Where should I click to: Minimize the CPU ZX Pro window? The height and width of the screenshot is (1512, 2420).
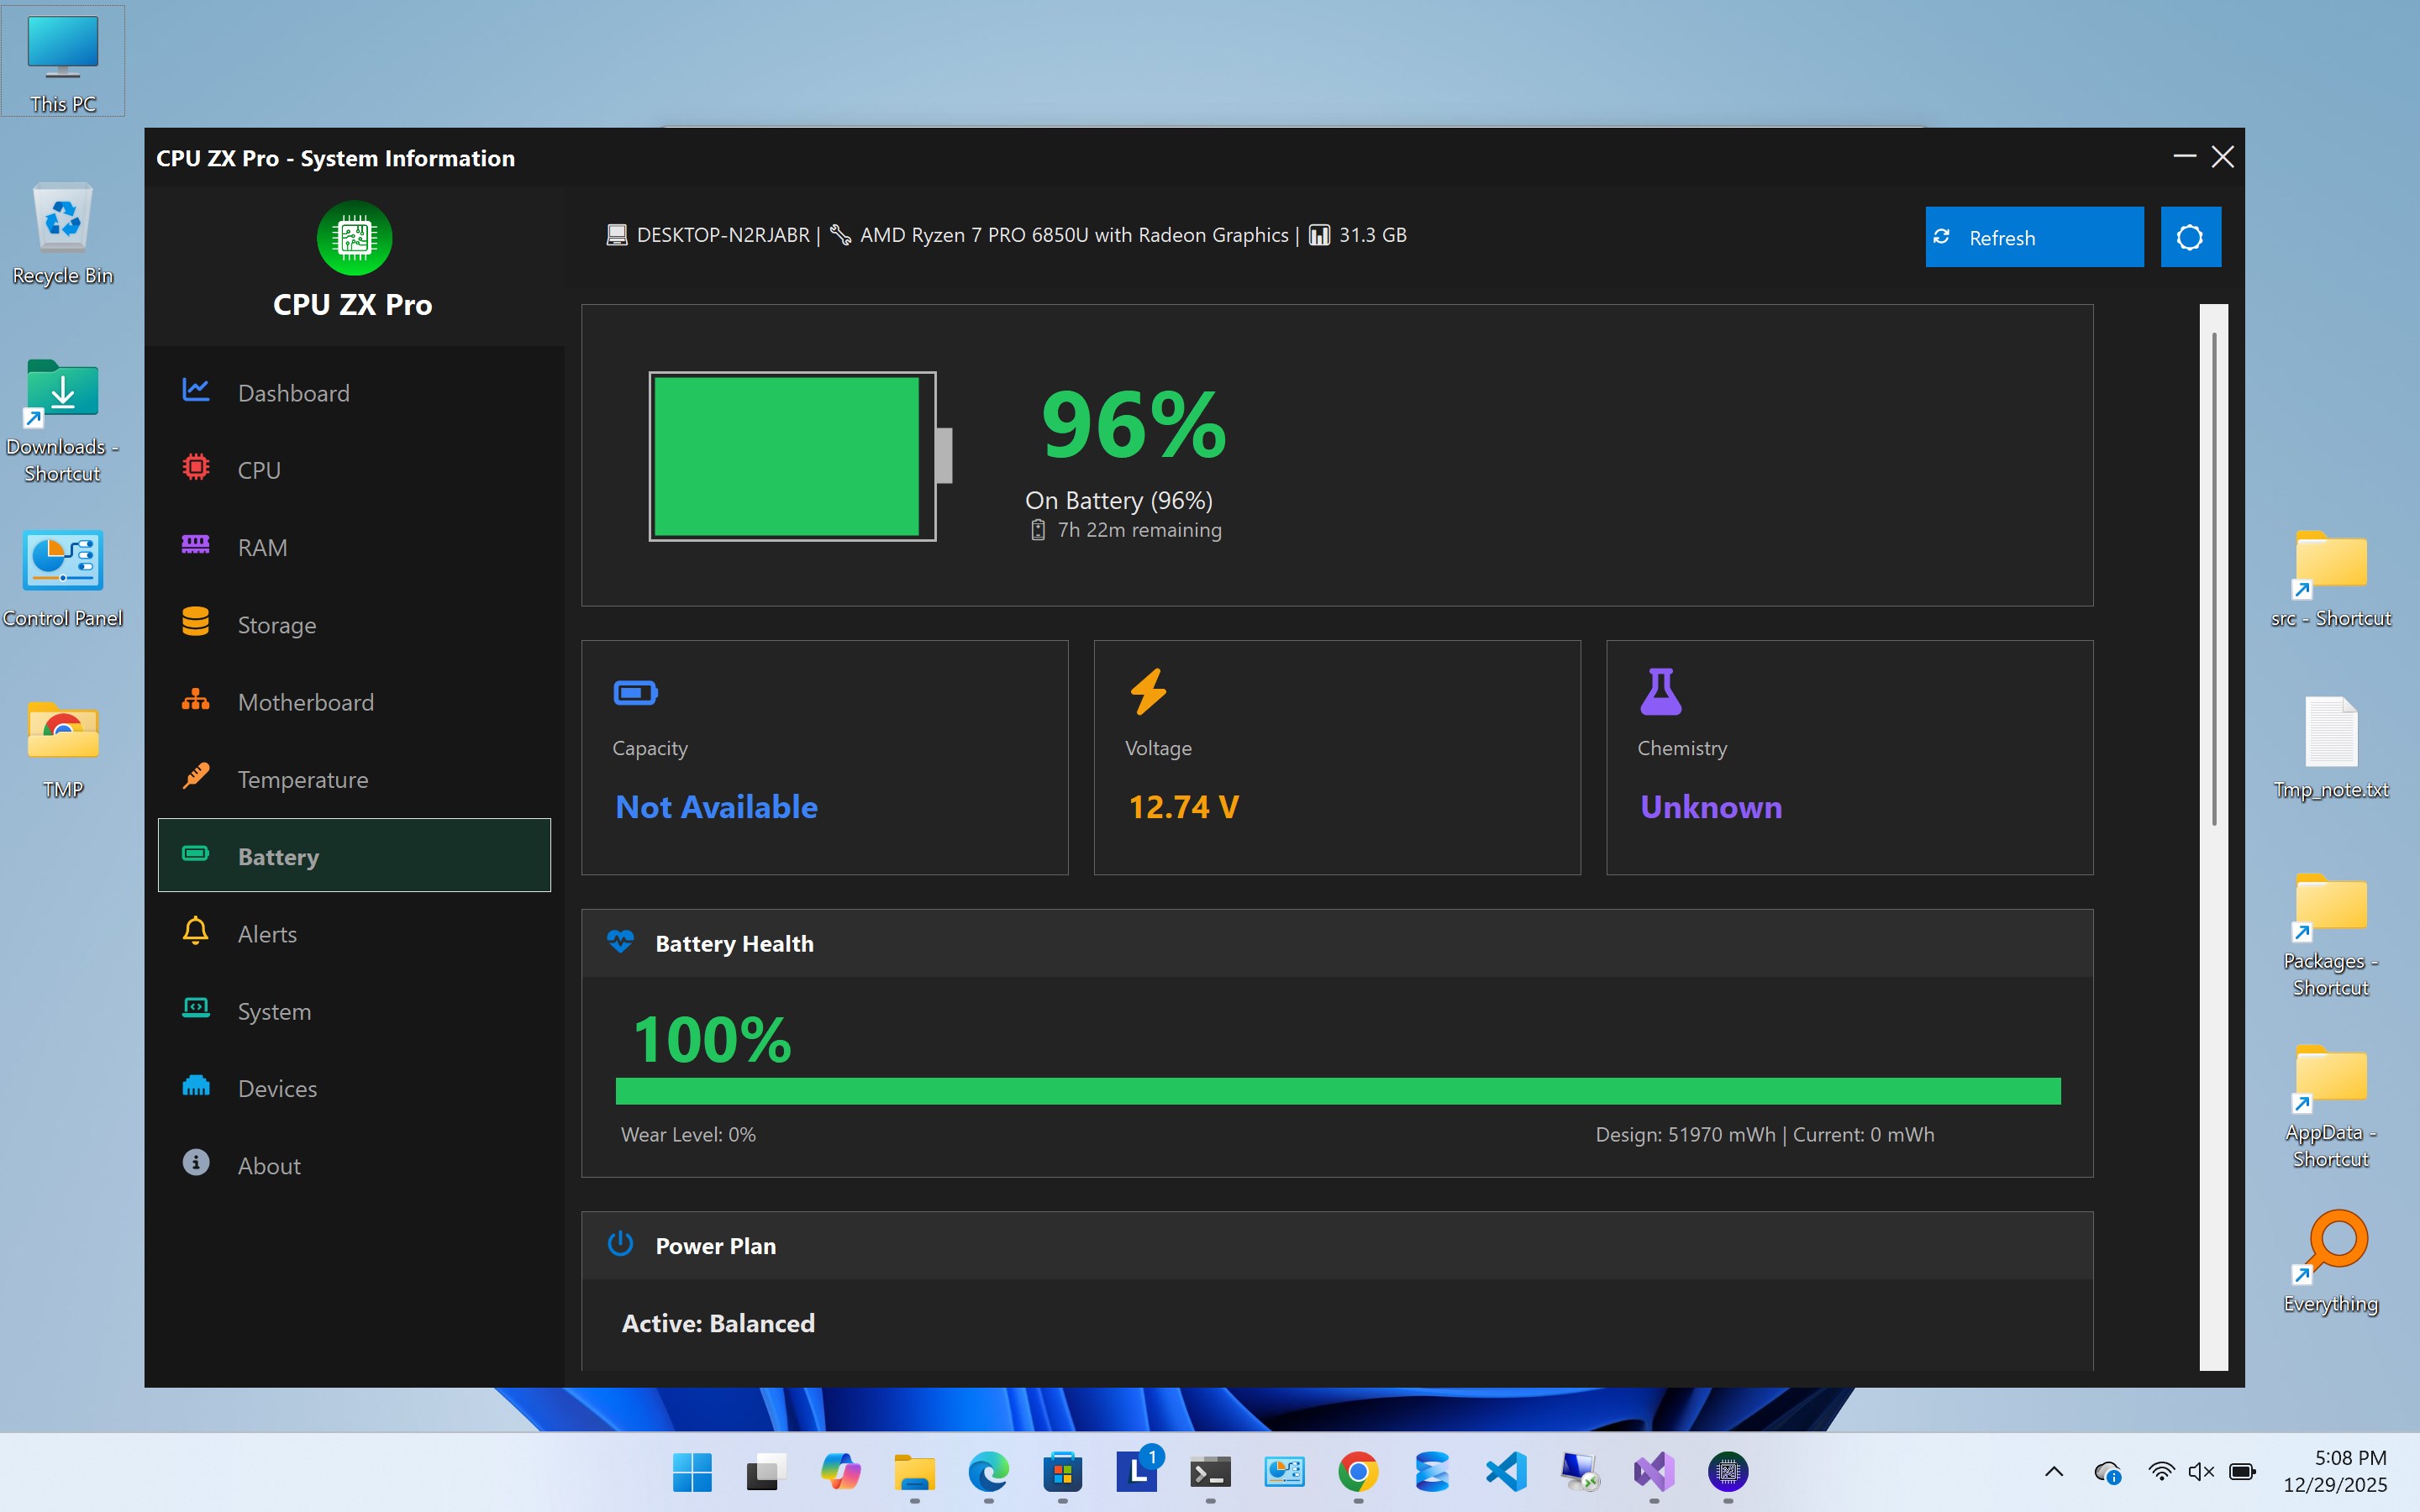(2184, 157)
